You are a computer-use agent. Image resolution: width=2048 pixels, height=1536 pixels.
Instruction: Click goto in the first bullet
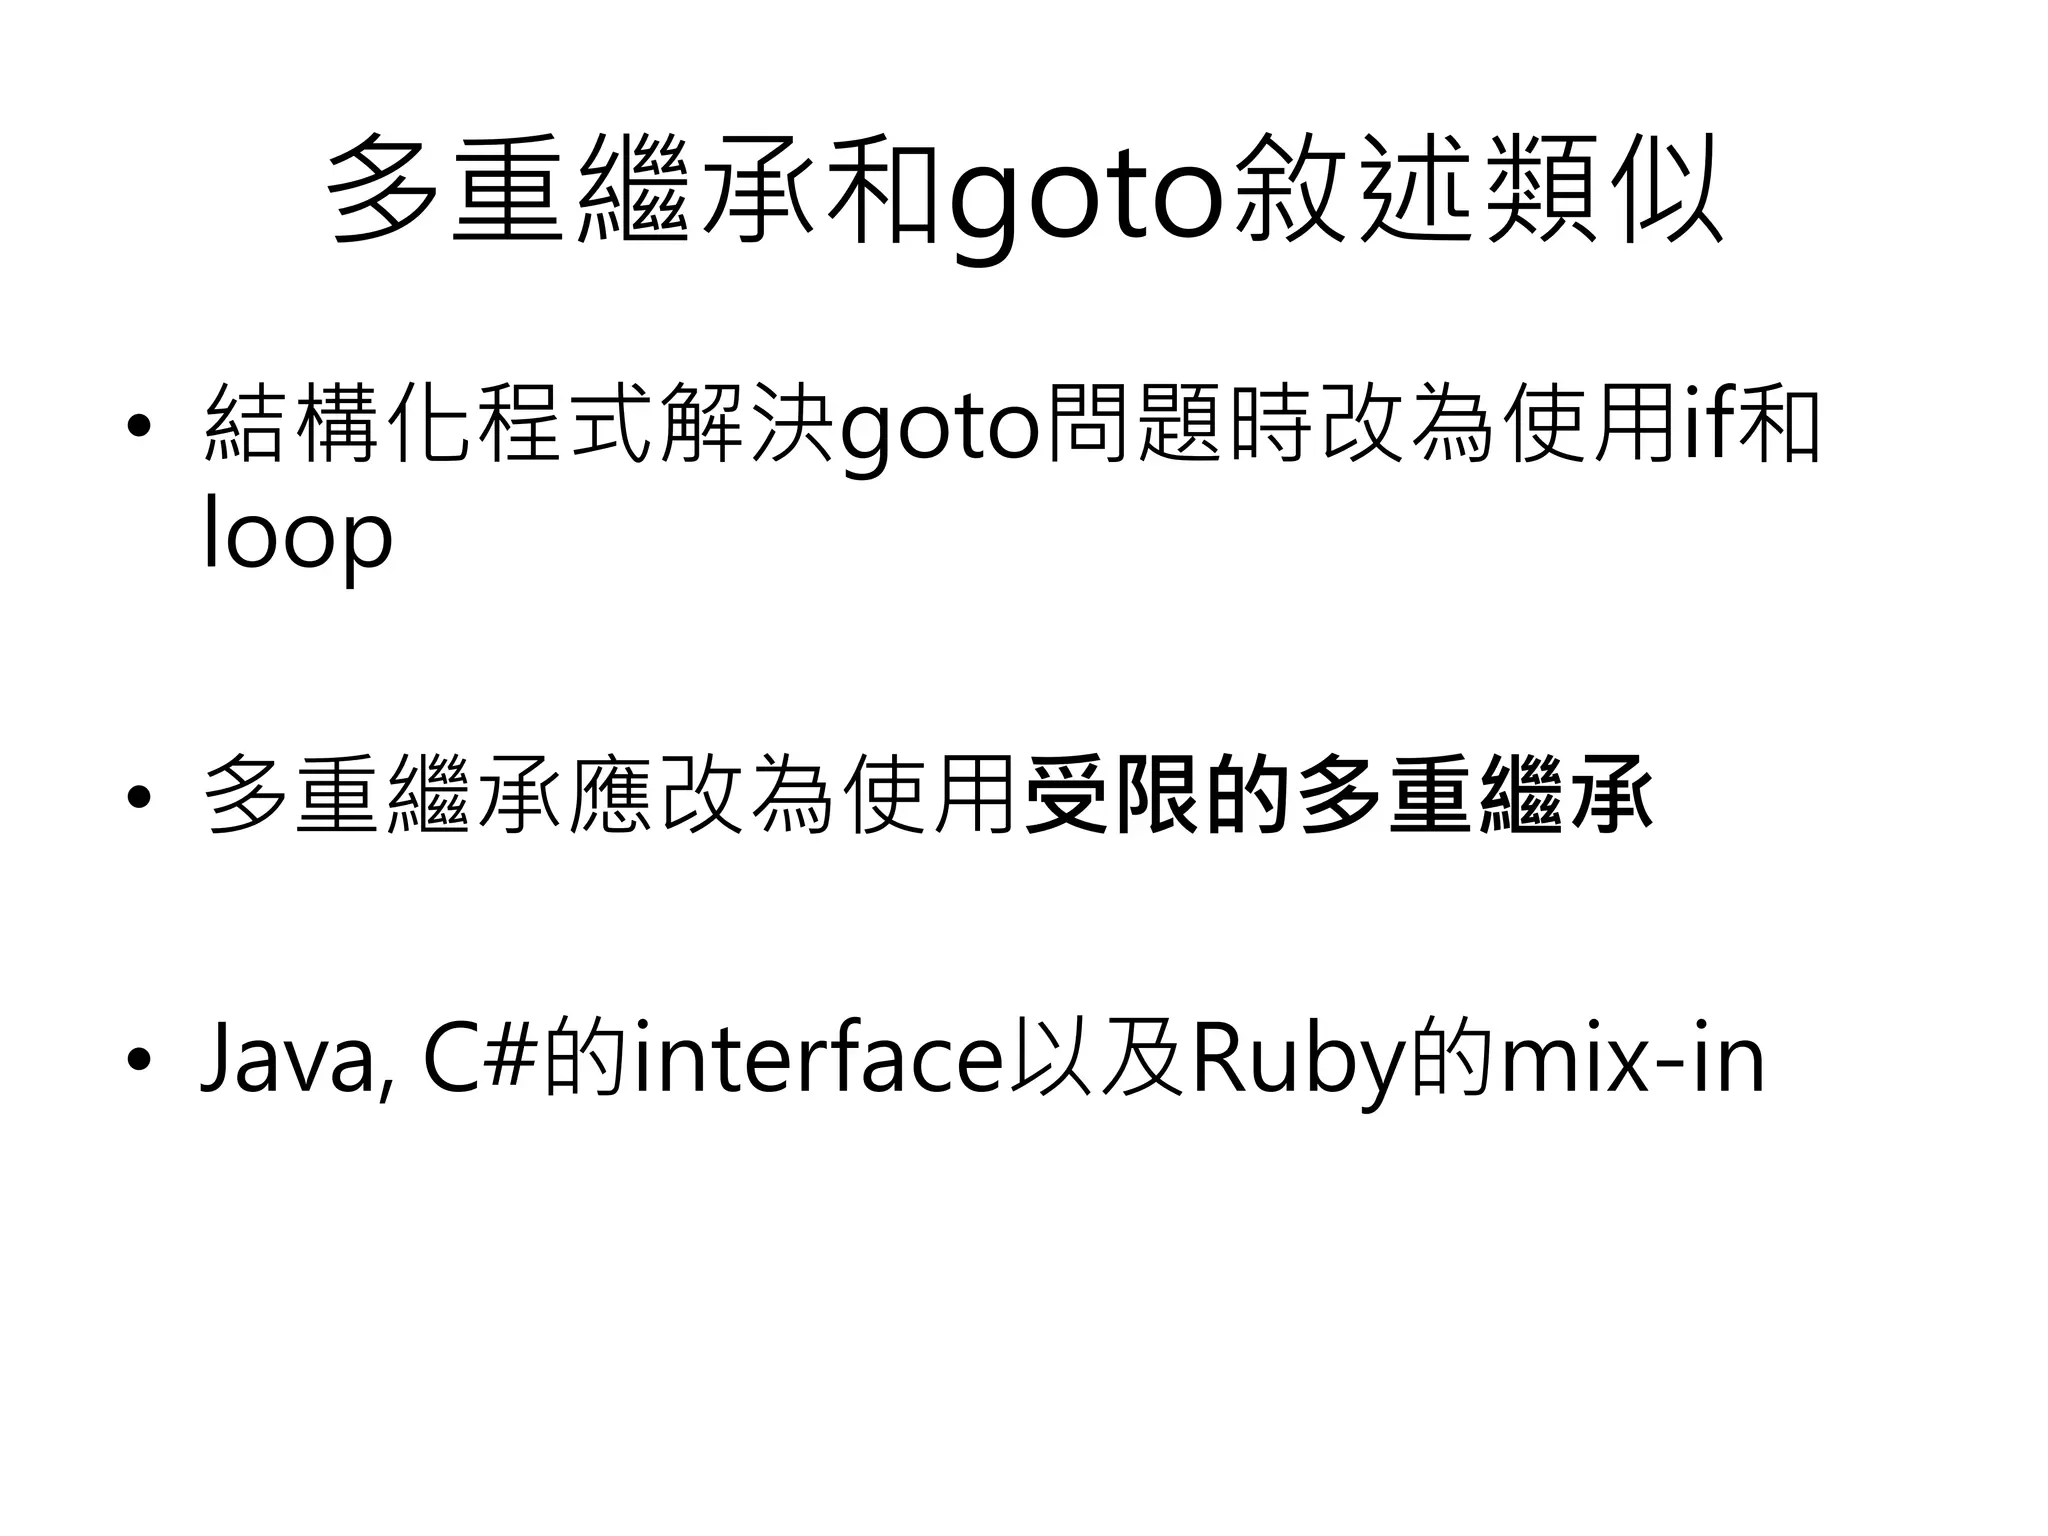(940, 432)
